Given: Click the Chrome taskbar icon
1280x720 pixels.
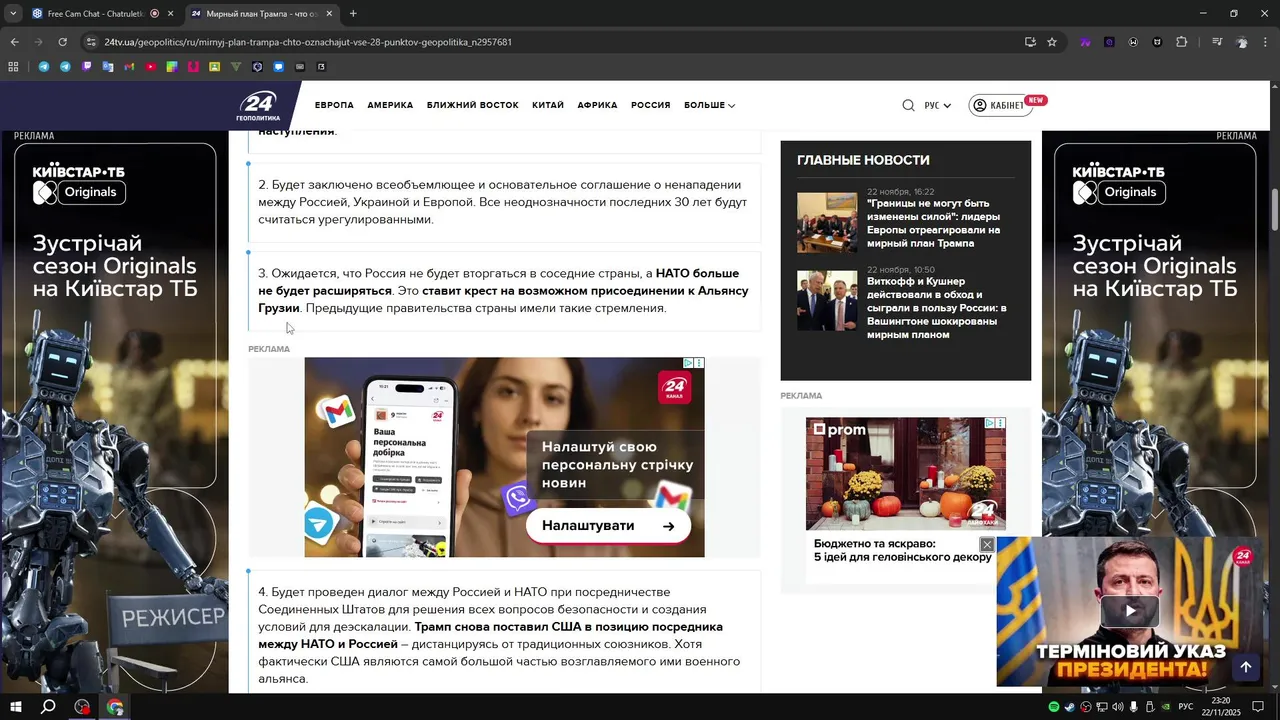Looking at the screenshot, I should 115,707.
